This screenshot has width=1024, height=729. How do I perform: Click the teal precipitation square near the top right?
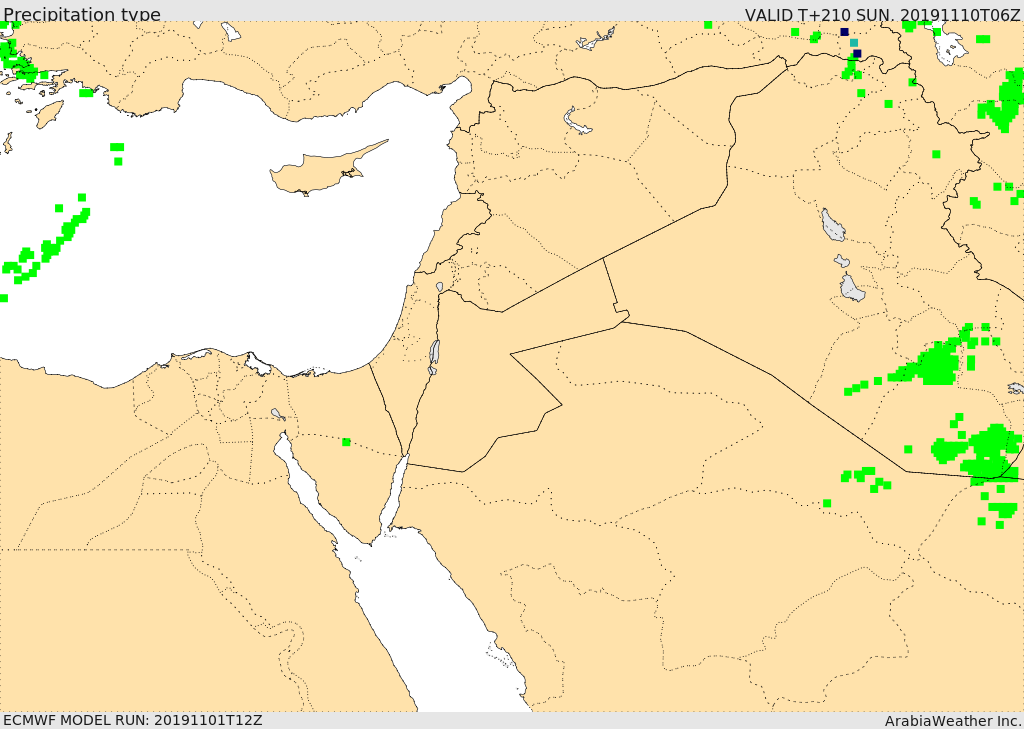(854, 42)
